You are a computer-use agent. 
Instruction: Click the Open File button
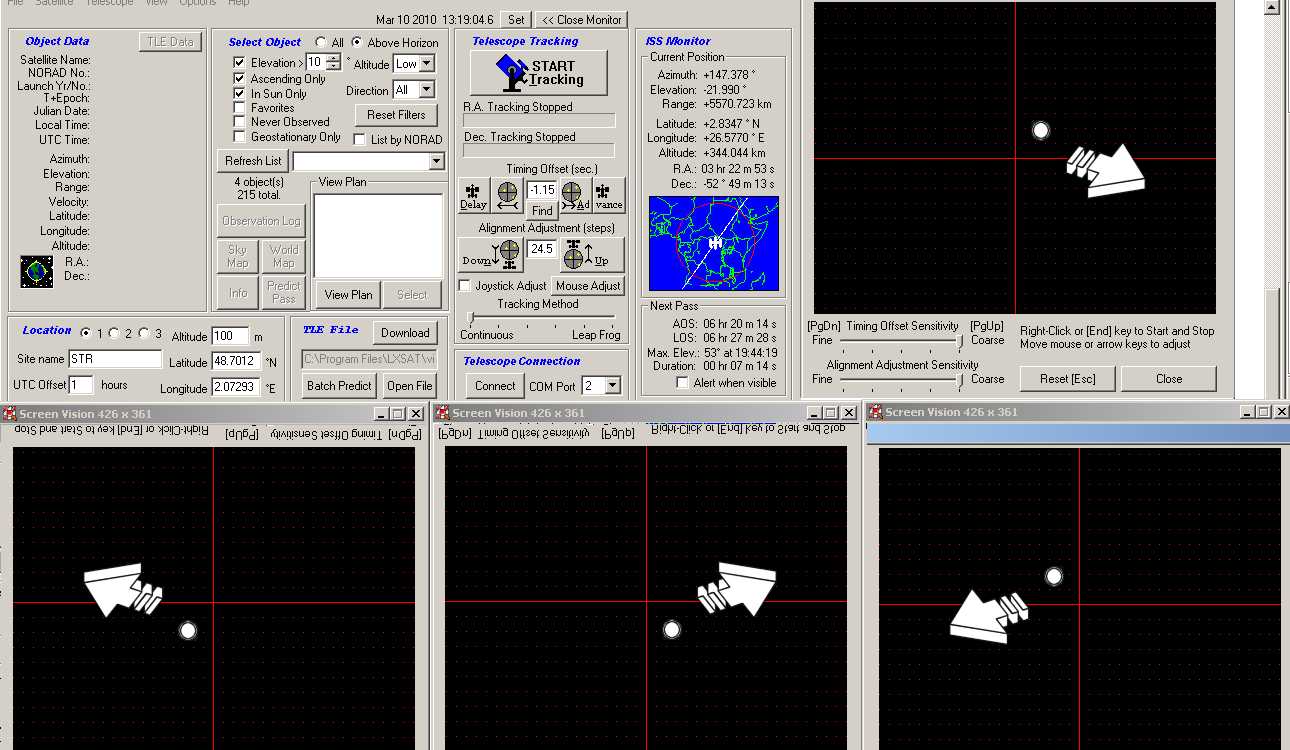(410, 386)
